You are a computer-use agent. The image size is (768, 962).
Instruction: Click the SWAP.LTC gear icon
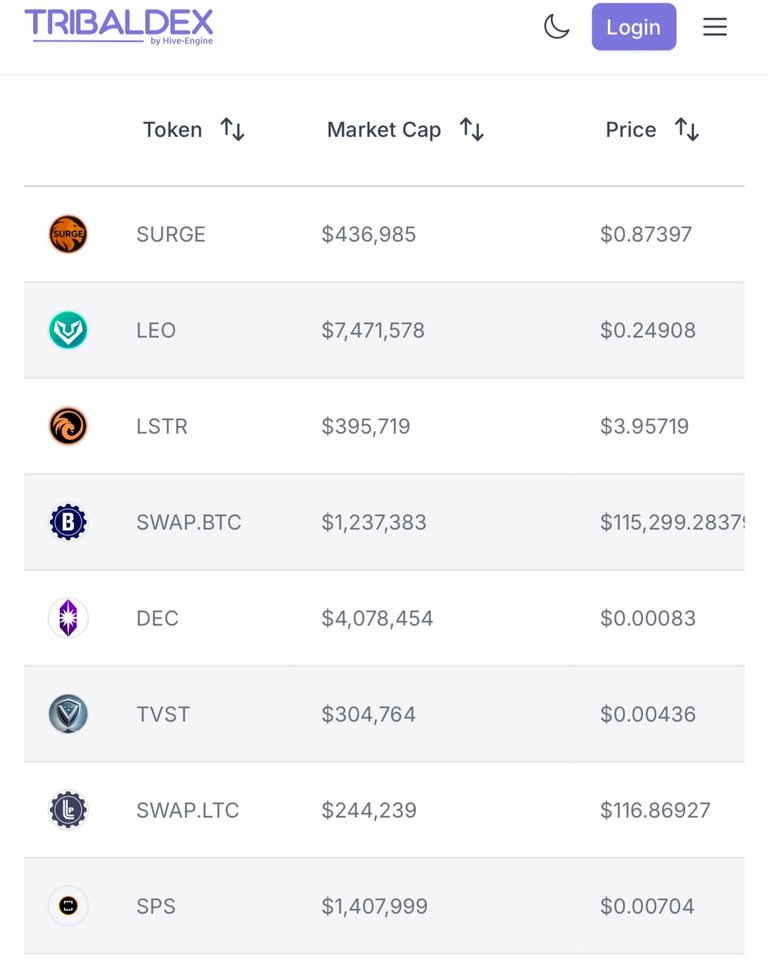(68, 810)
